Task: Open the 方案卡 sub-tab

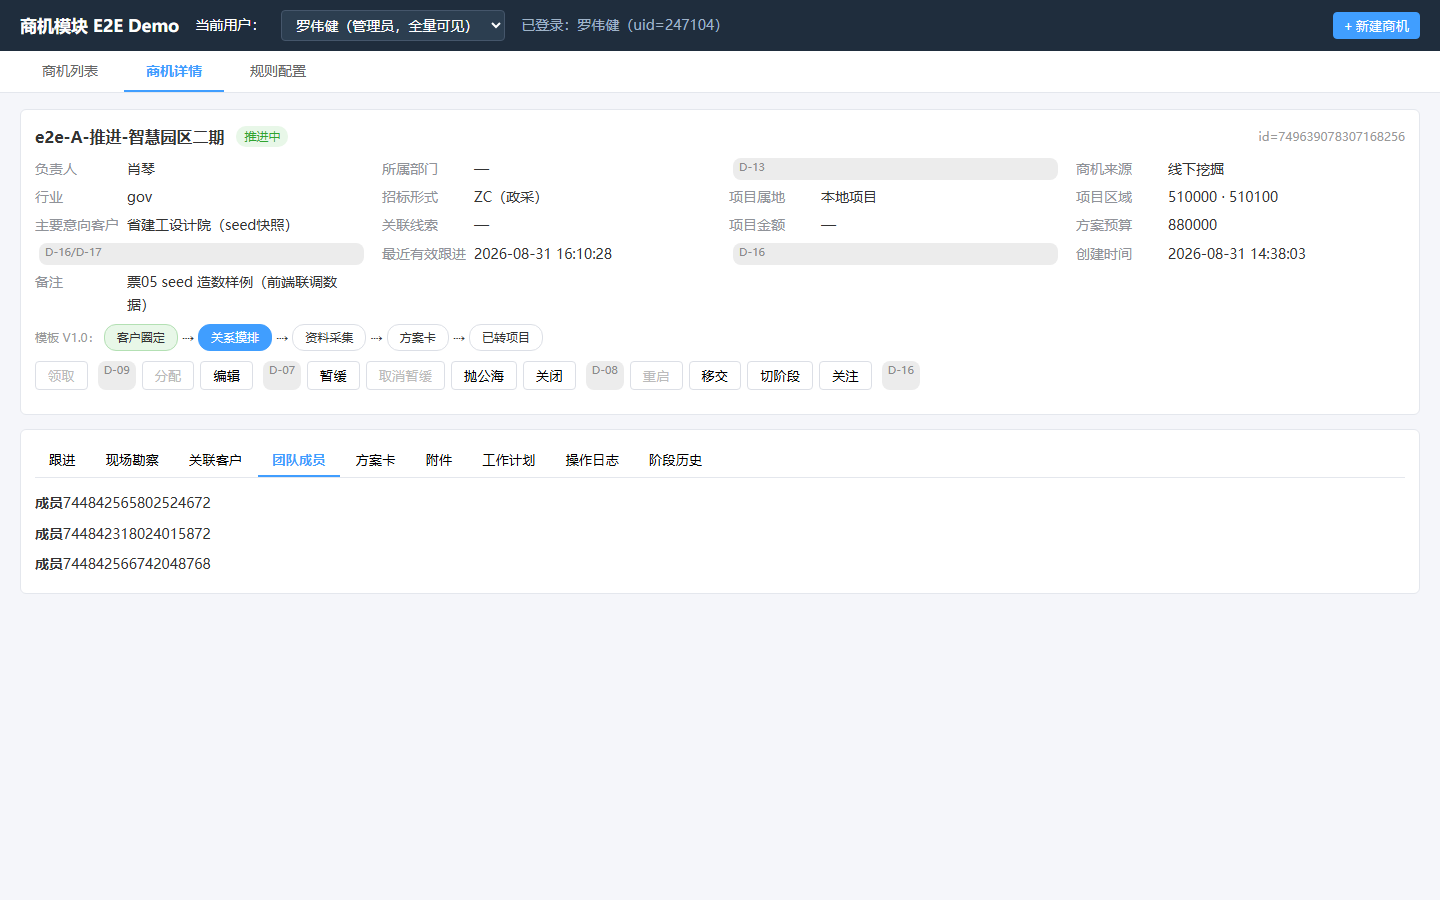Action: pos(376,460)
